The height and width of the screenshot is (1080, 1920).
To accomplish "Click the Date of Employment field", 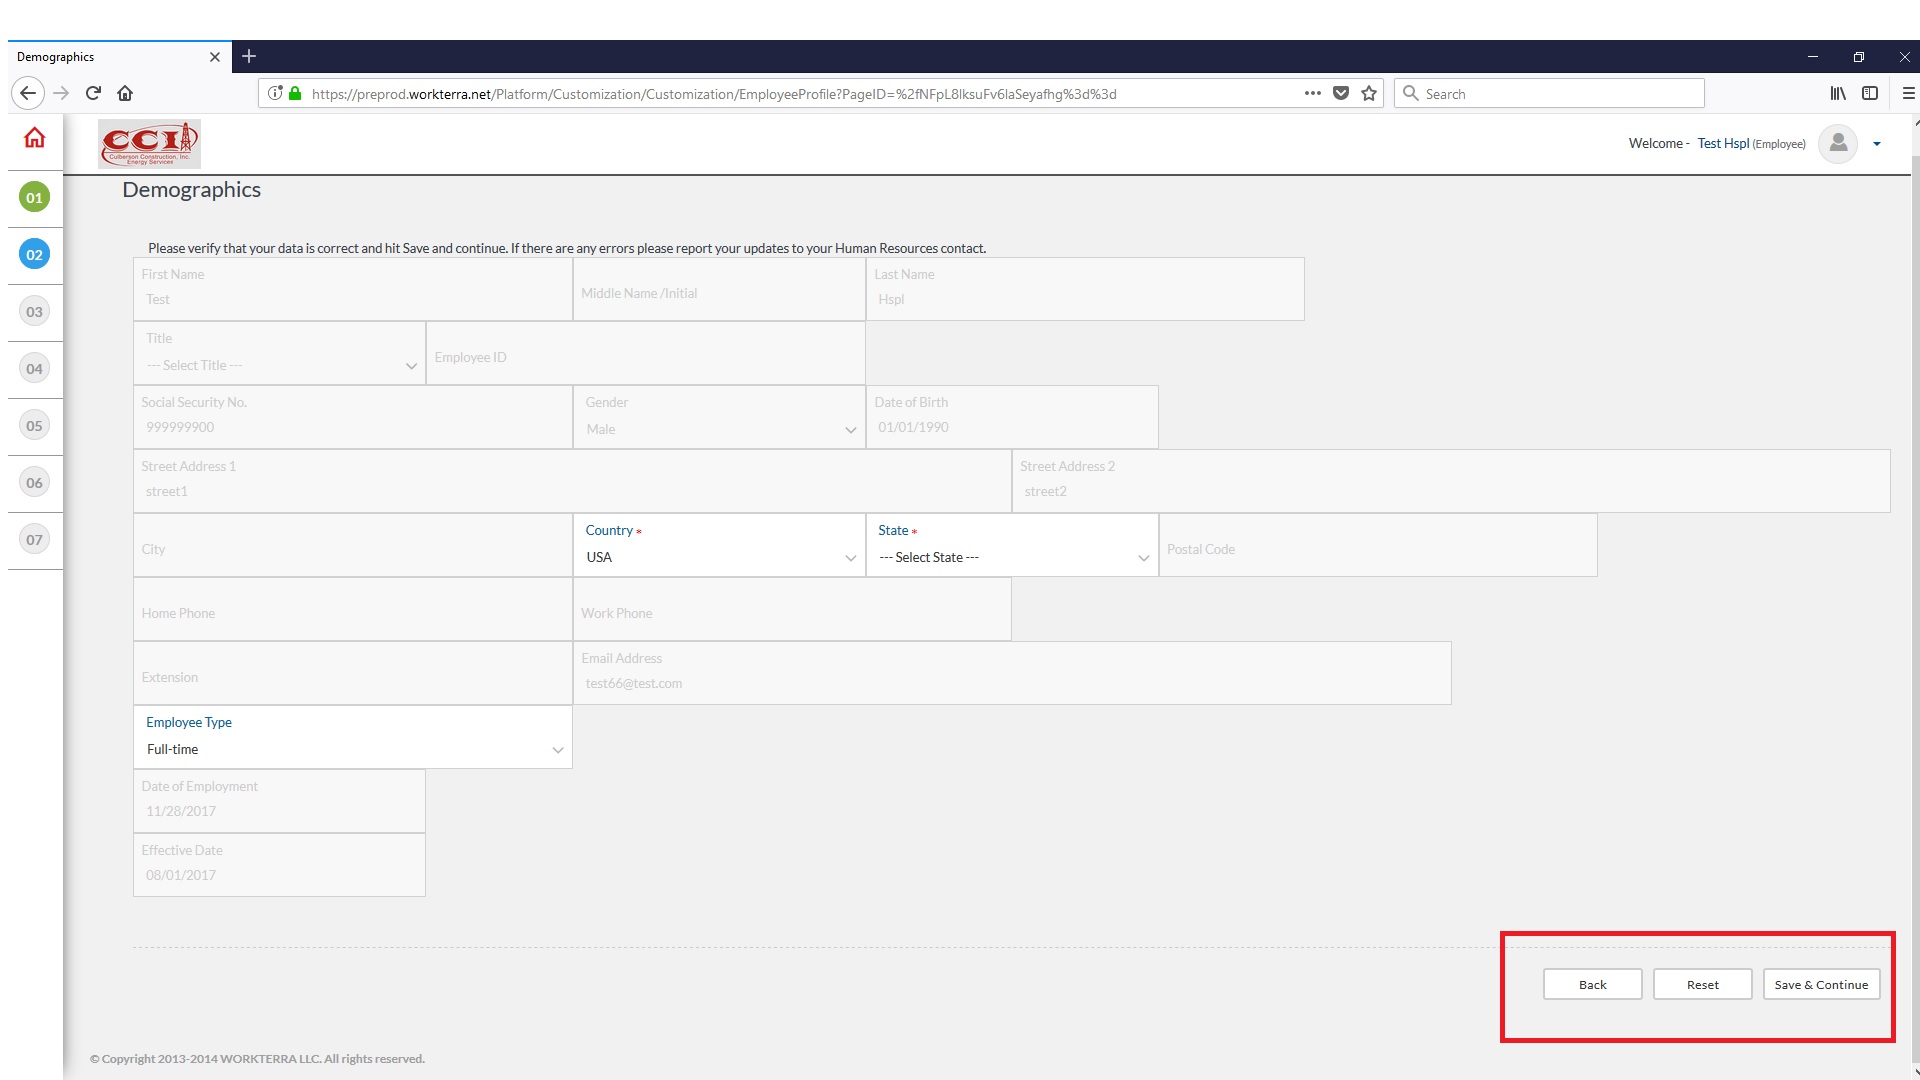I will [279, 801].
